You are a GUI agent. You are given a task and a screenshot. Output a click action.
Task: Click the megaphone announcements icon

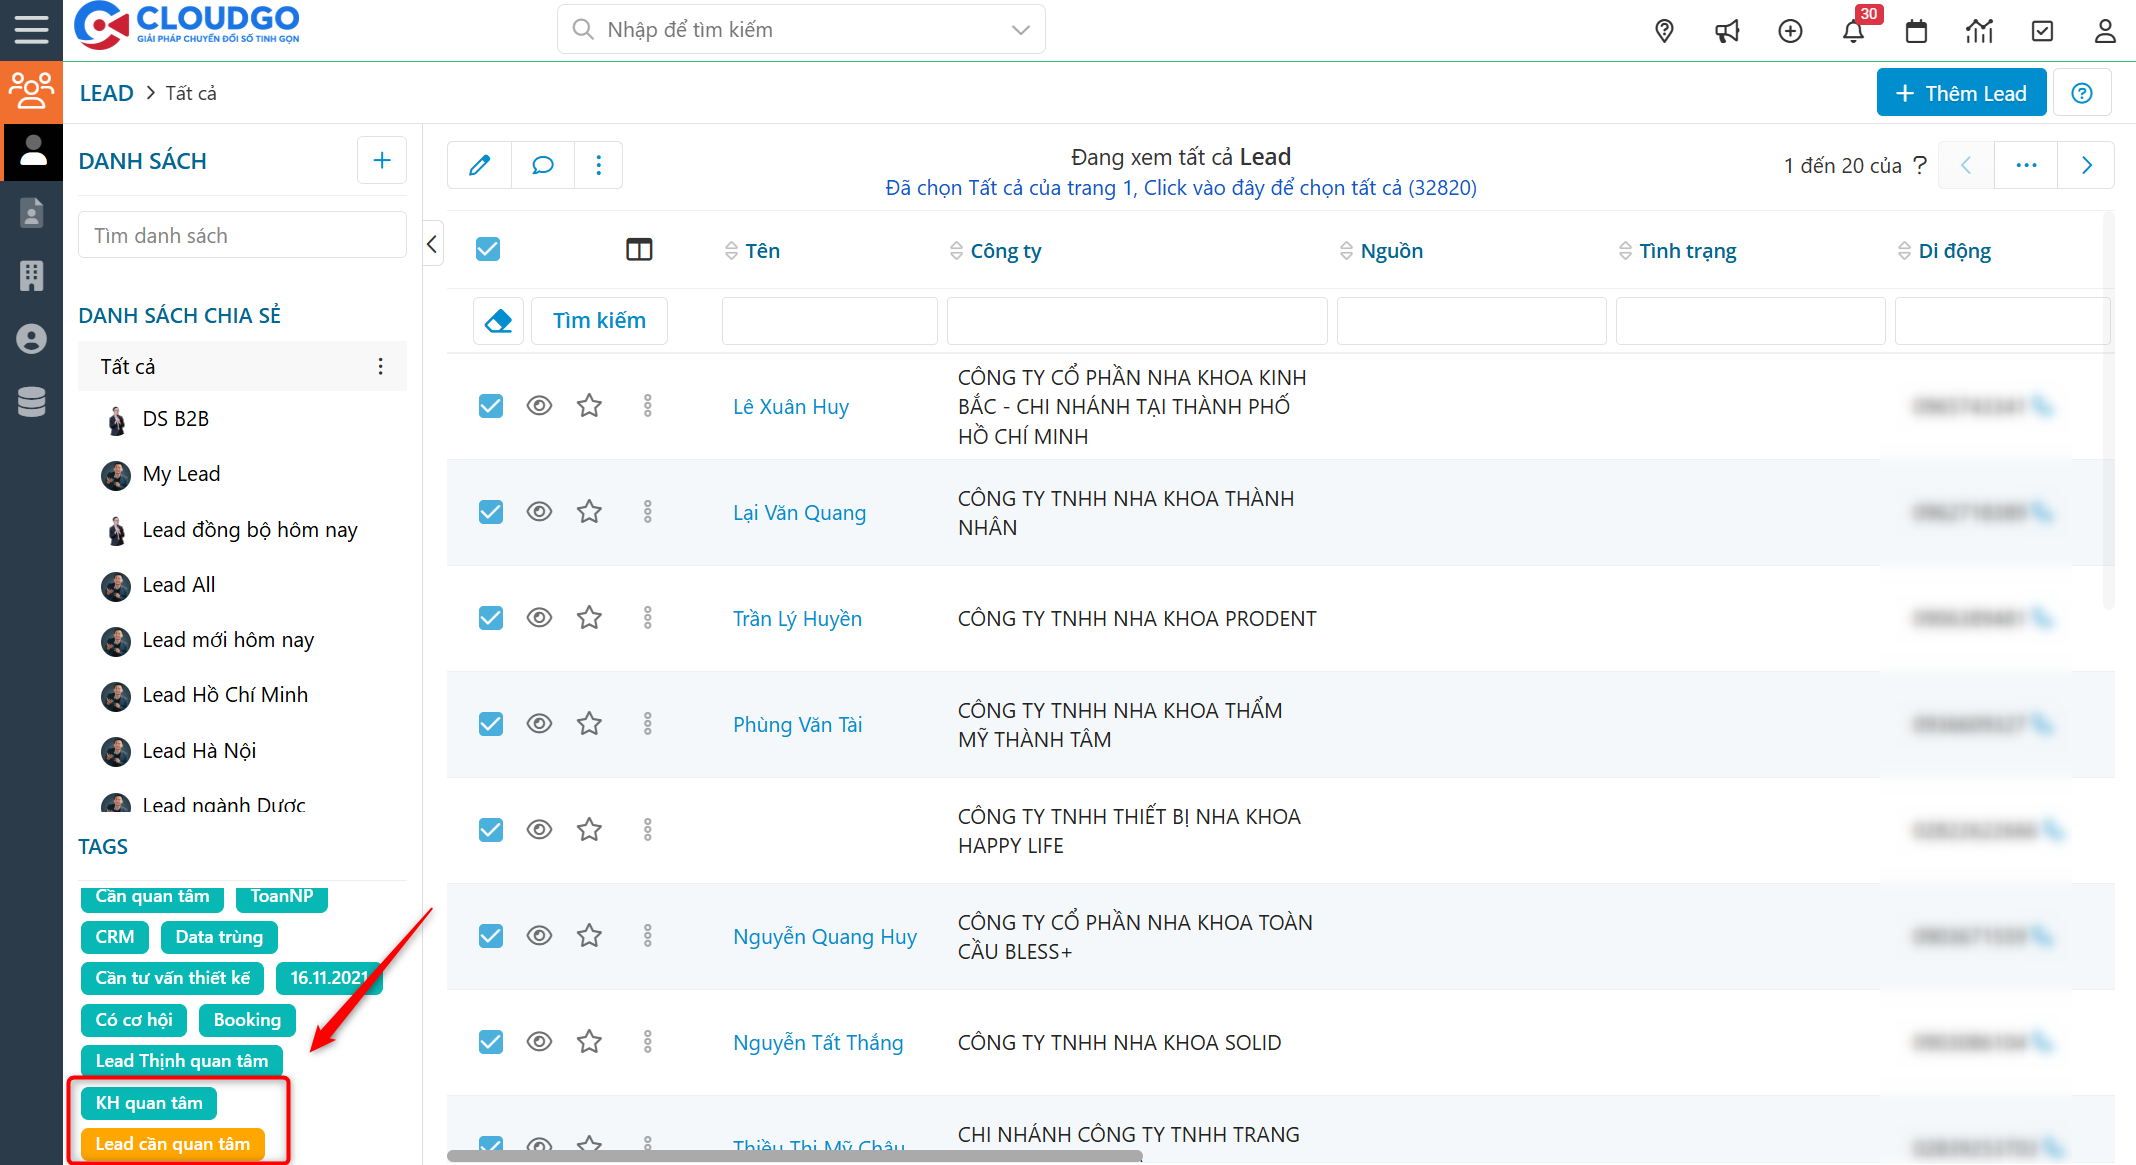coord(1727,32)
